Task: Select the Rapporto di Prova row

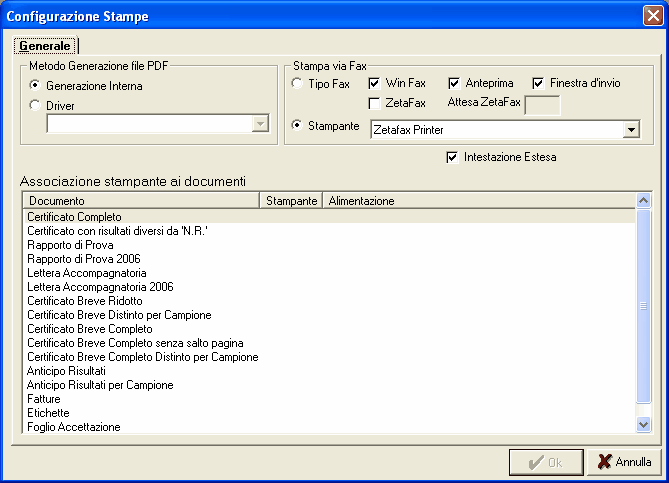Action: tap(330, 245)
